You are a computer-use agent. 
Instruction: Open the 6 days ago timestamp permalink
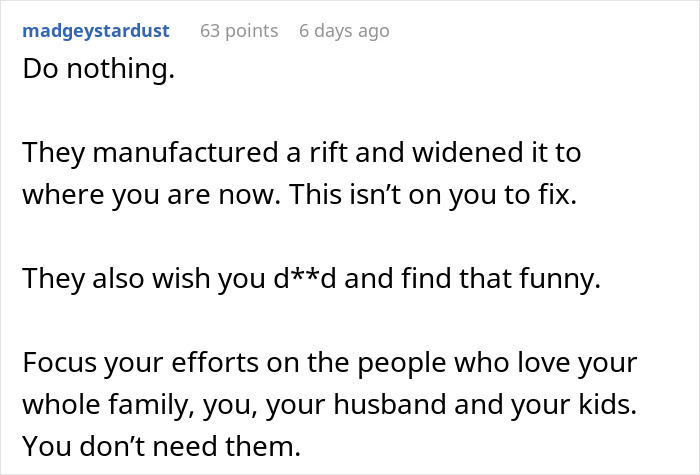tap(344, 31)
